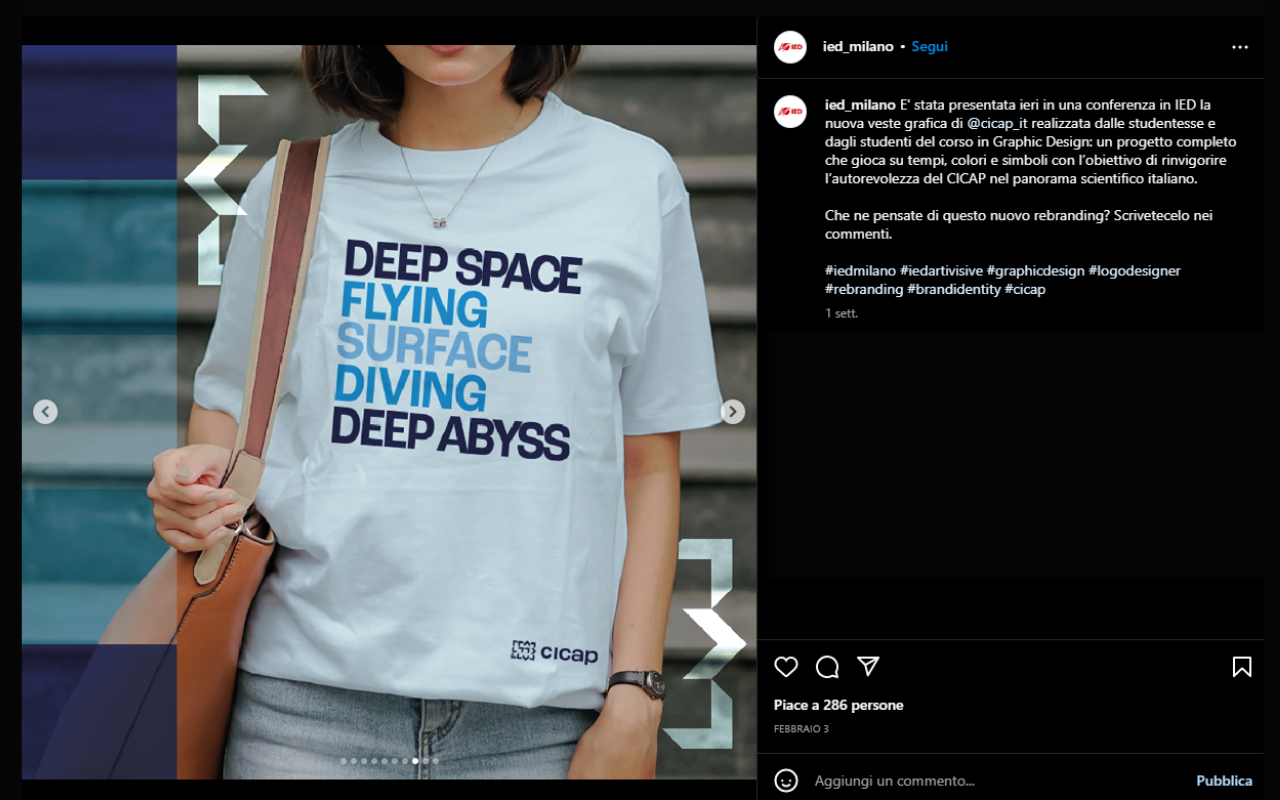
Task: Like the post with heart icon
Action: 787,667
